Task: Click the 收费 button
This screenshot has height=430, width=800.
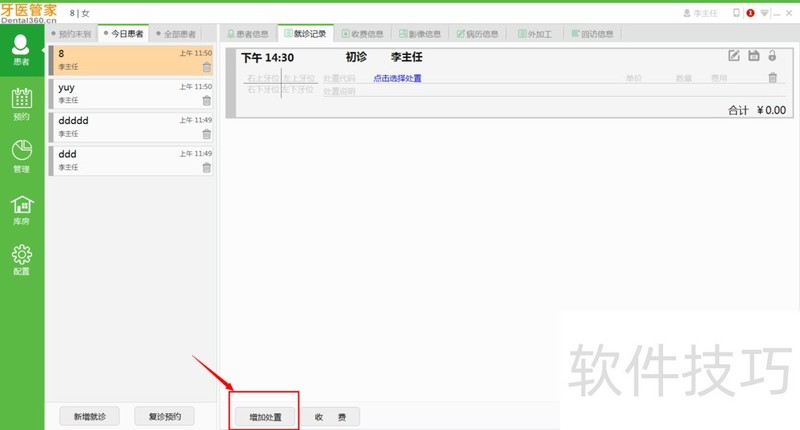Action: [x=330, y=417]
